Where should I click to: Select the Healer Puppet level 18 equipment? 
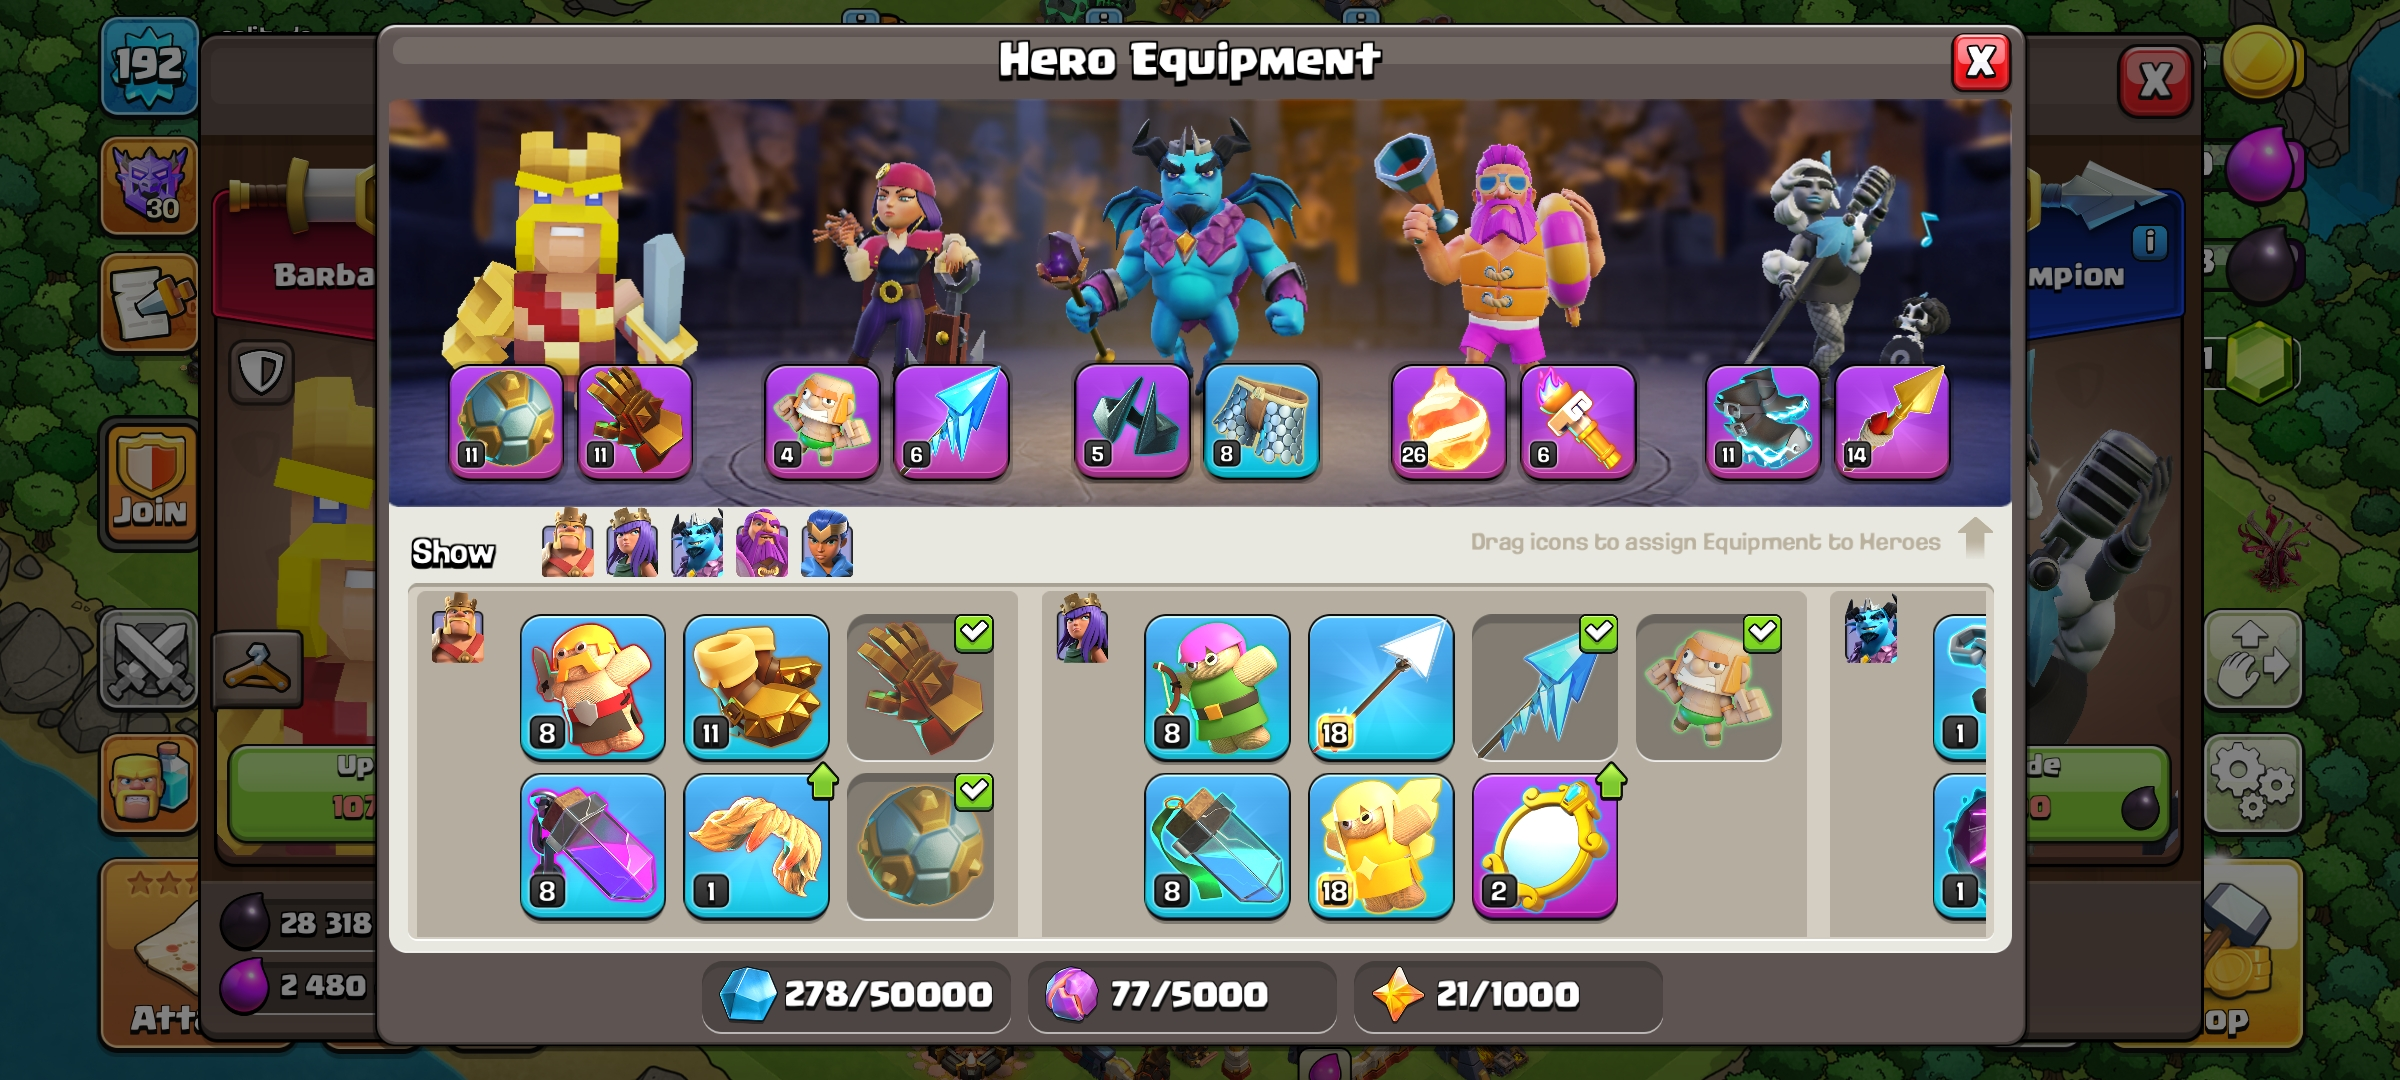click(1381, 846)
